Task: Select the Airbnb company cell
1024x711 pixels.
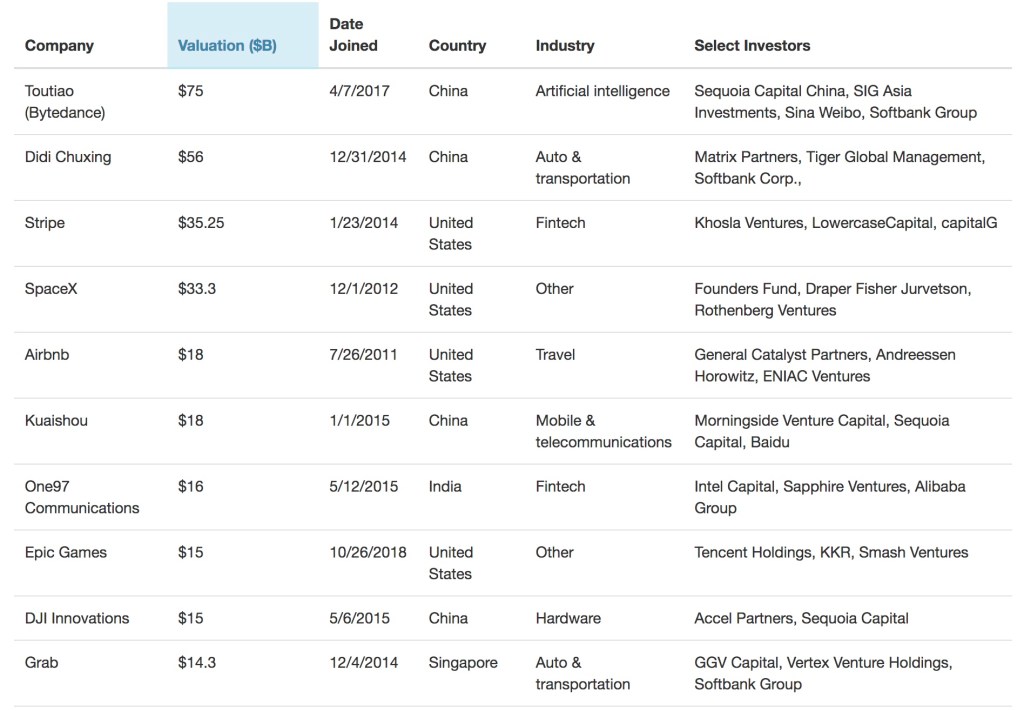Action: [x=47, y=355]
